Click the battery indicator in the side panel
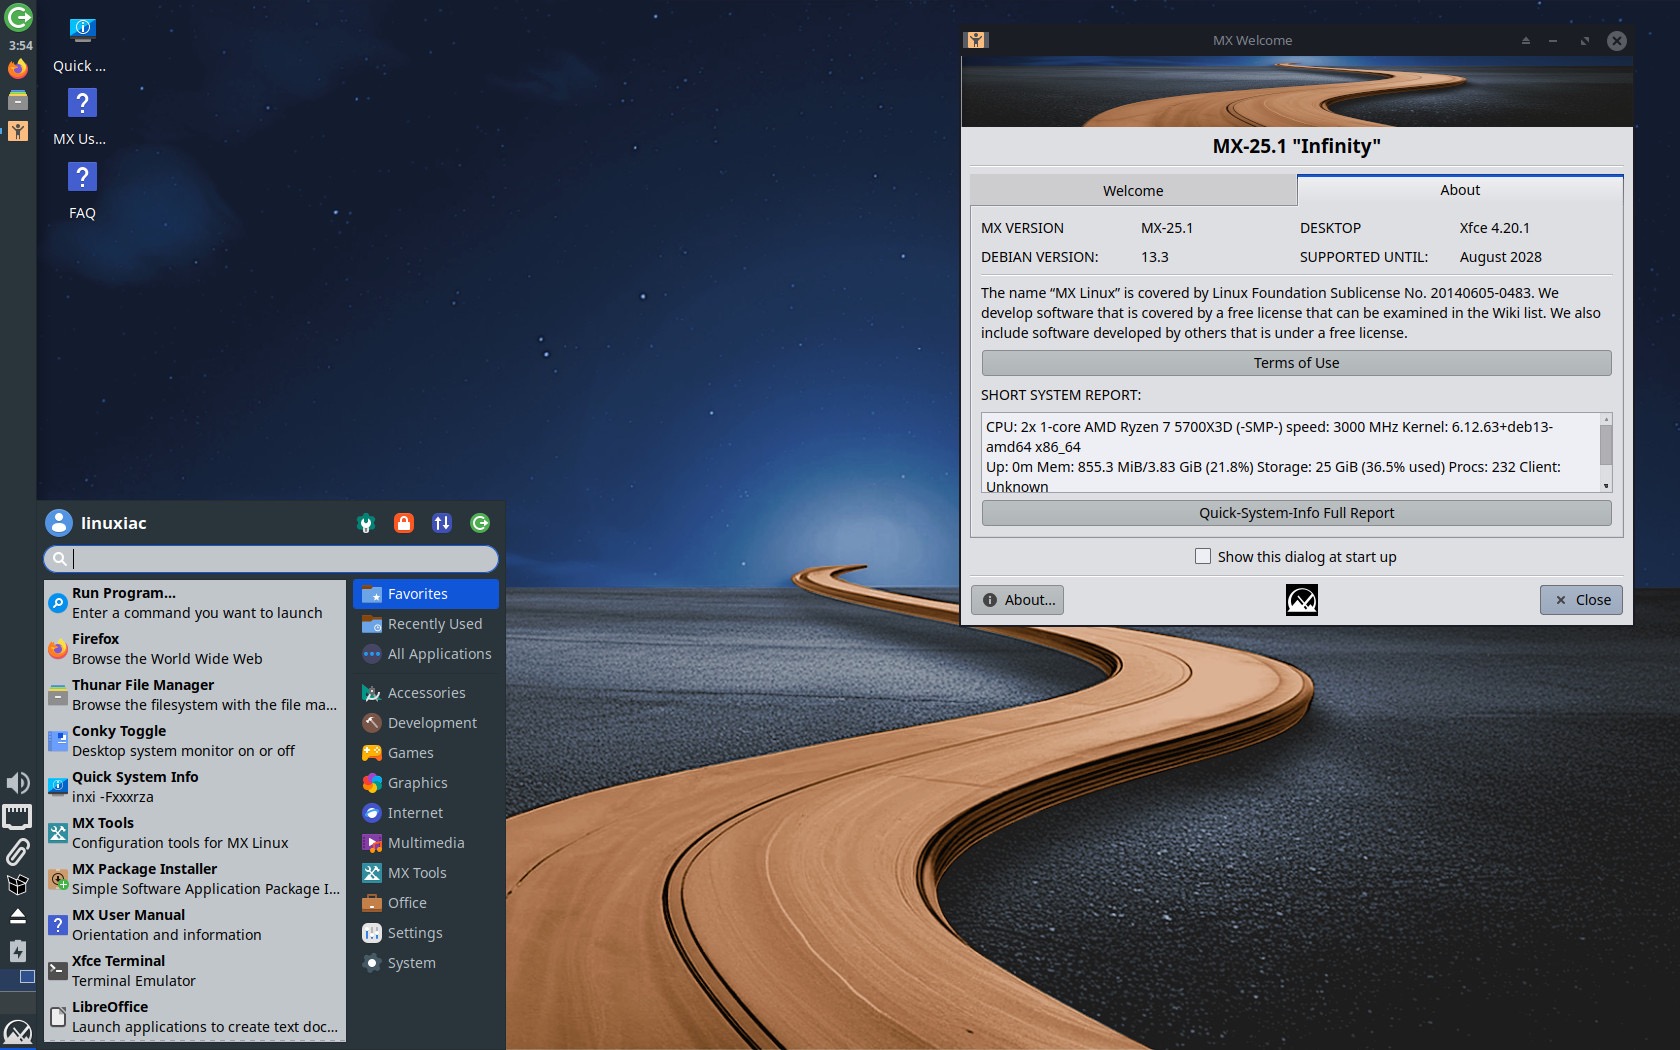 click(17, 951)
